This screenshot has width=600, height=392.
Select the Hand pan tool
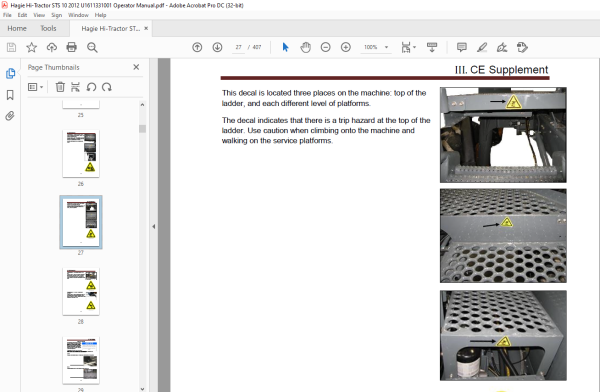[x=305, y=47]
